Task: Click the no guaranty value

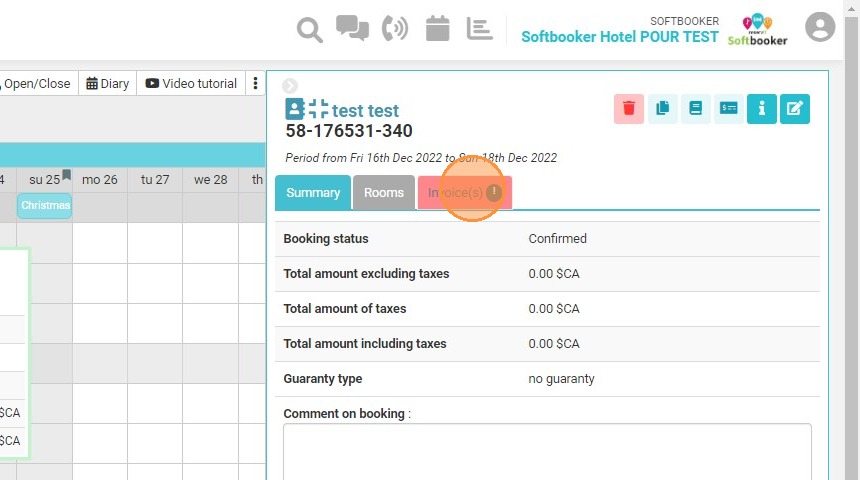Action: [561, 379]
